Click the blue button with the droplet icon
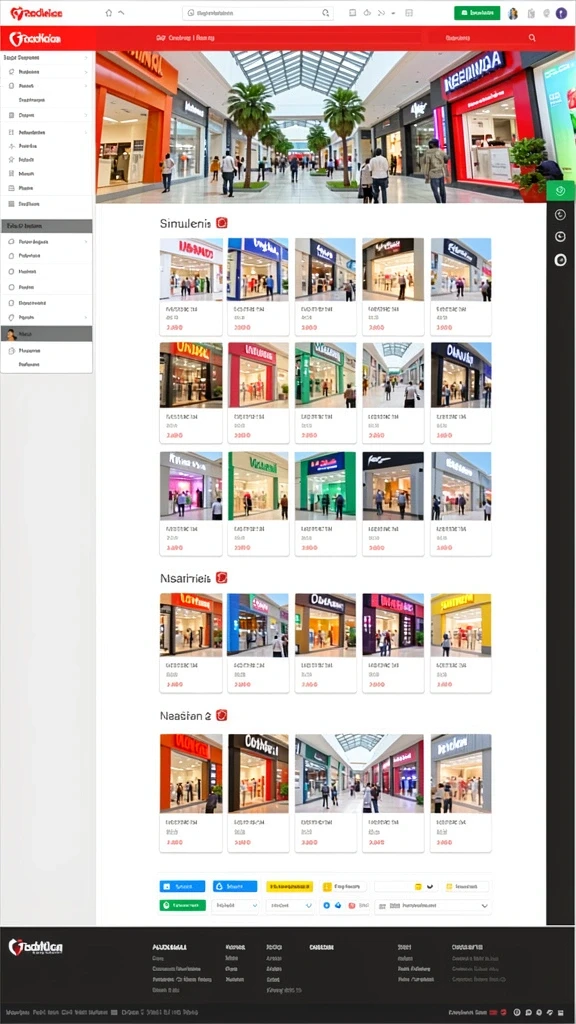This screenshot has width=576, height=1024. click(x=234, y=886)
